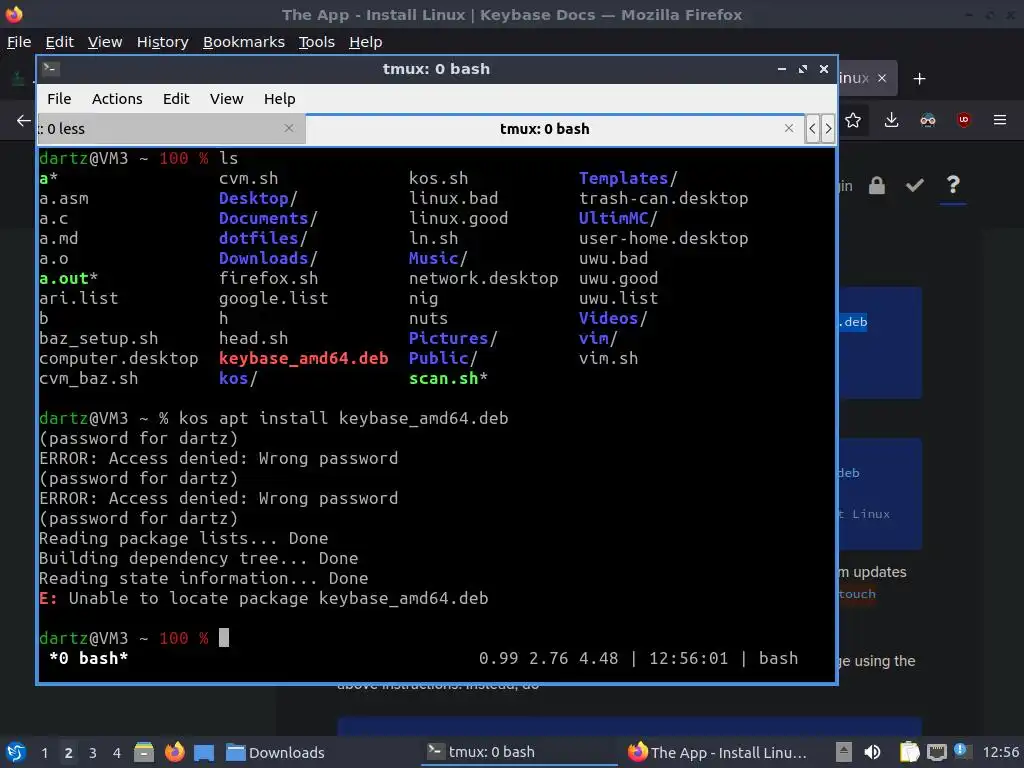Click 'network.desktop' in the ls listing
1024x768 pixels.
483,278
